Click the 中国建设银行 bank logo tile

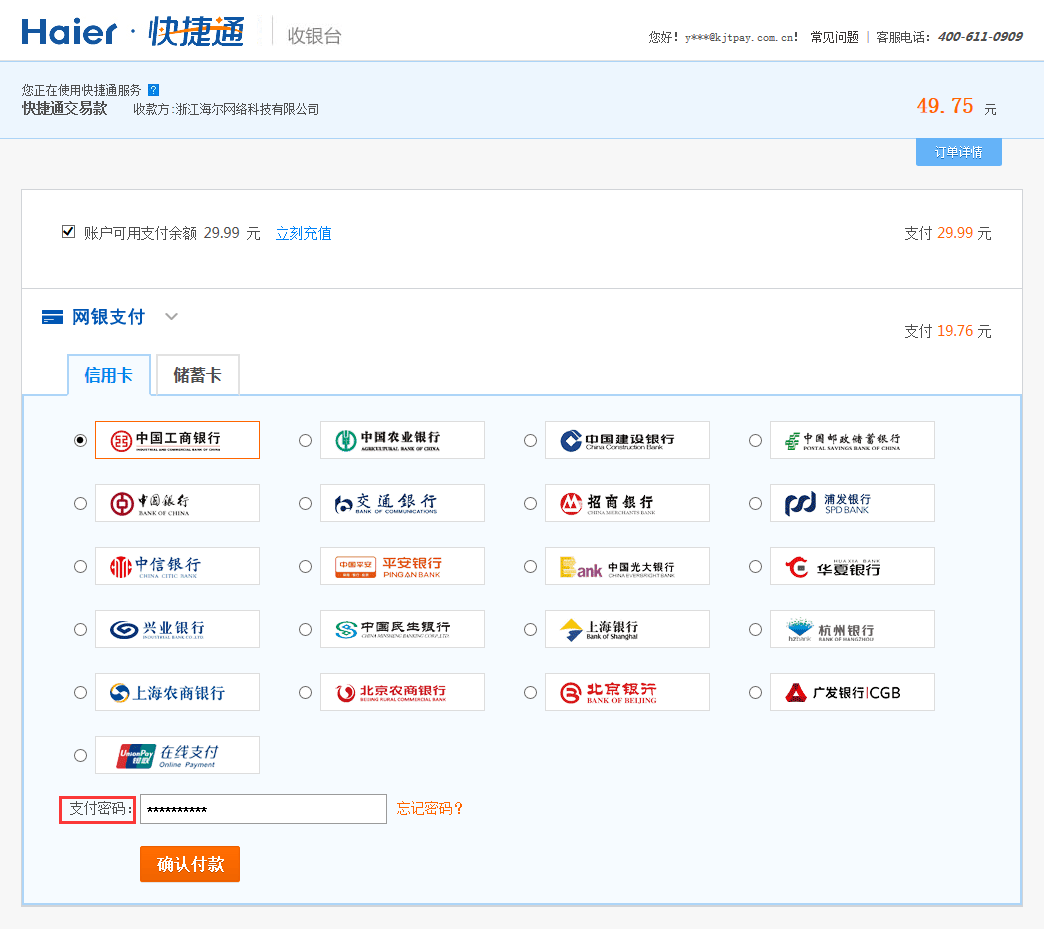[x=627, y=440]
